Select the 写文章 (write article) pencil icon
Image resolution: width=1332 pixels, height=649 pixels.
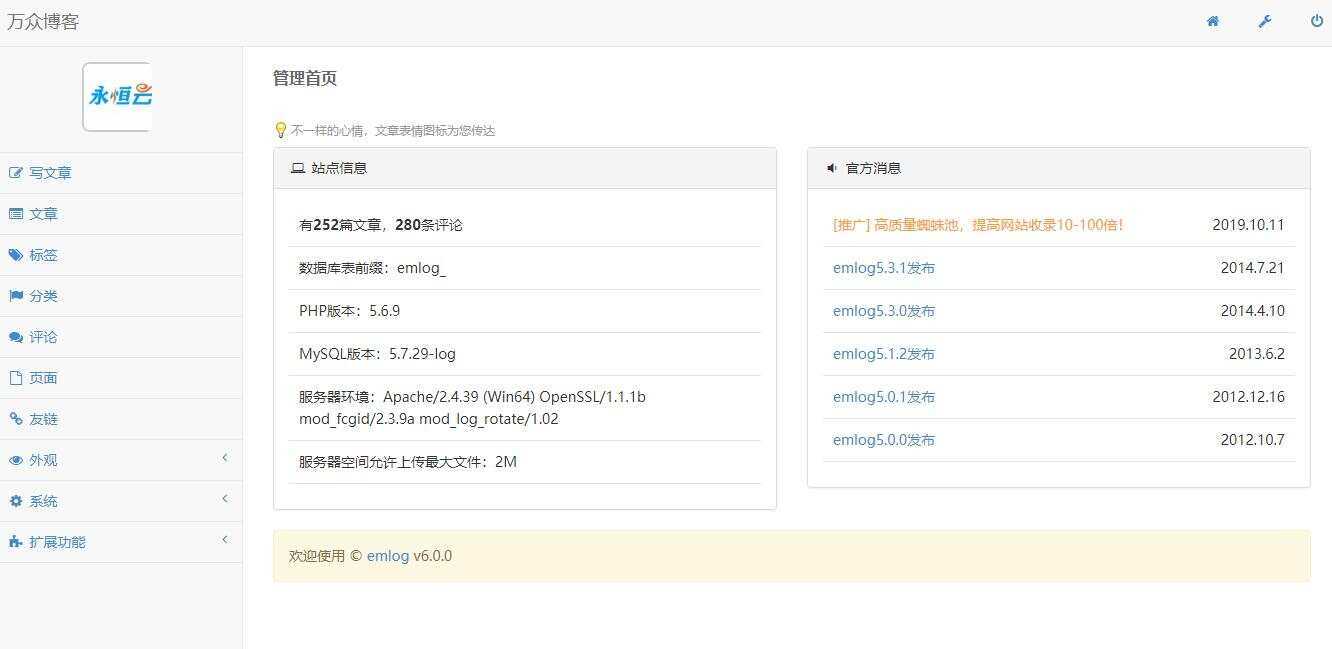click(x=16, y=172)
